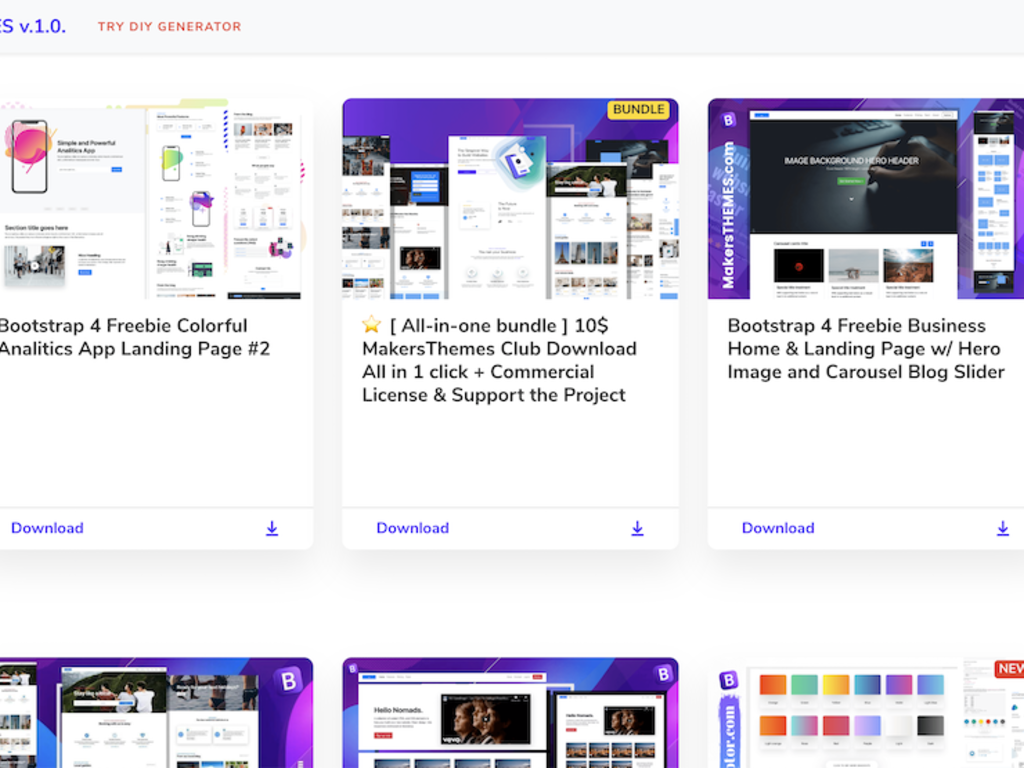This screenshot has width=1024, height=768.
Task: Click the yellow BUNDLE badge
Action: (x=638, y=109)
